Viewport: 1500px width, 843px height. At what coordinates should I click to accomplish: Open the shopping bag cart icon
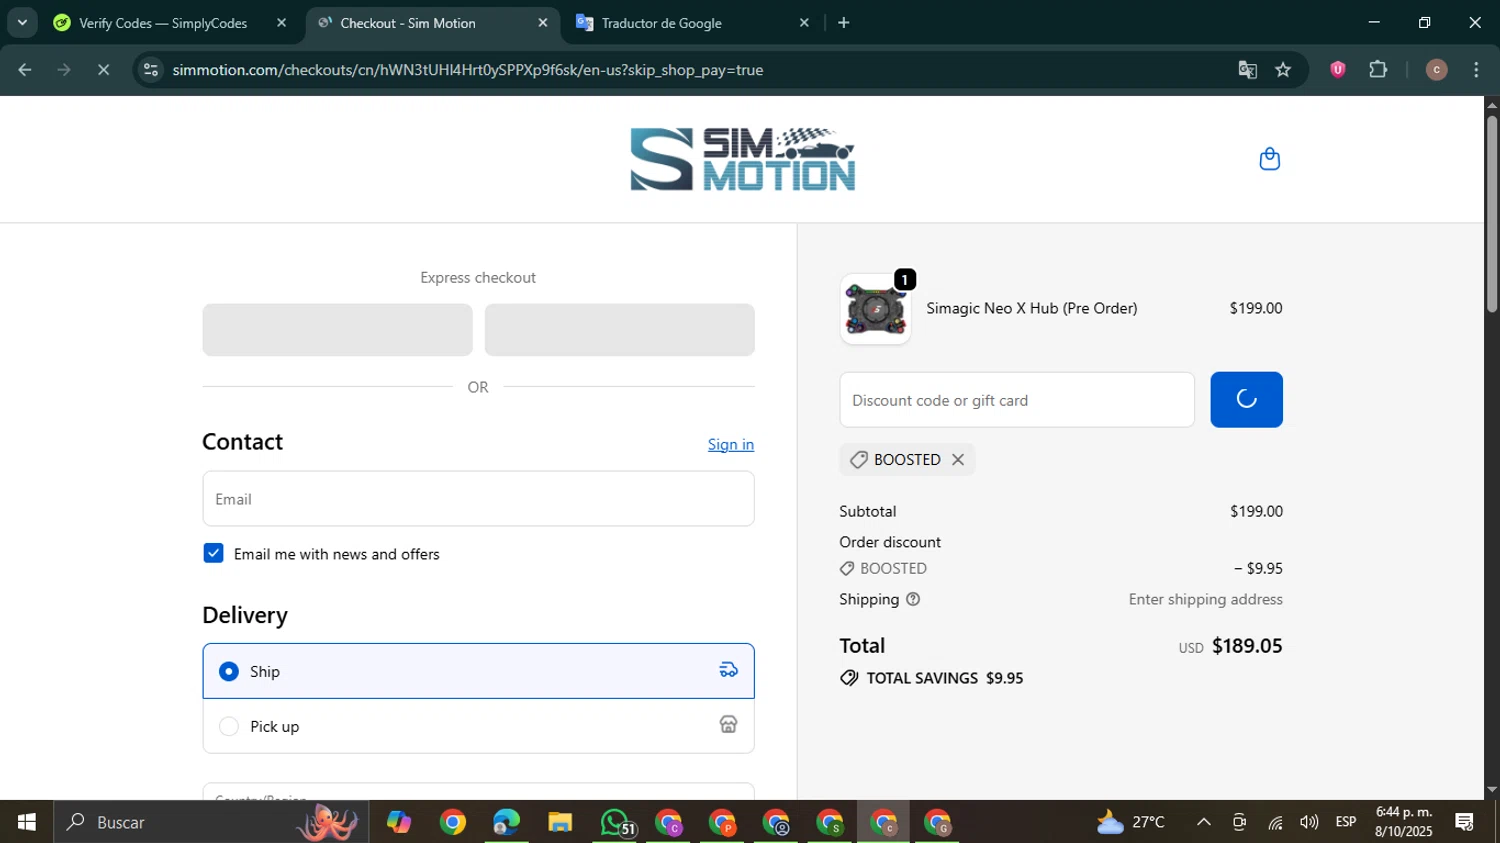point(1269,159)
